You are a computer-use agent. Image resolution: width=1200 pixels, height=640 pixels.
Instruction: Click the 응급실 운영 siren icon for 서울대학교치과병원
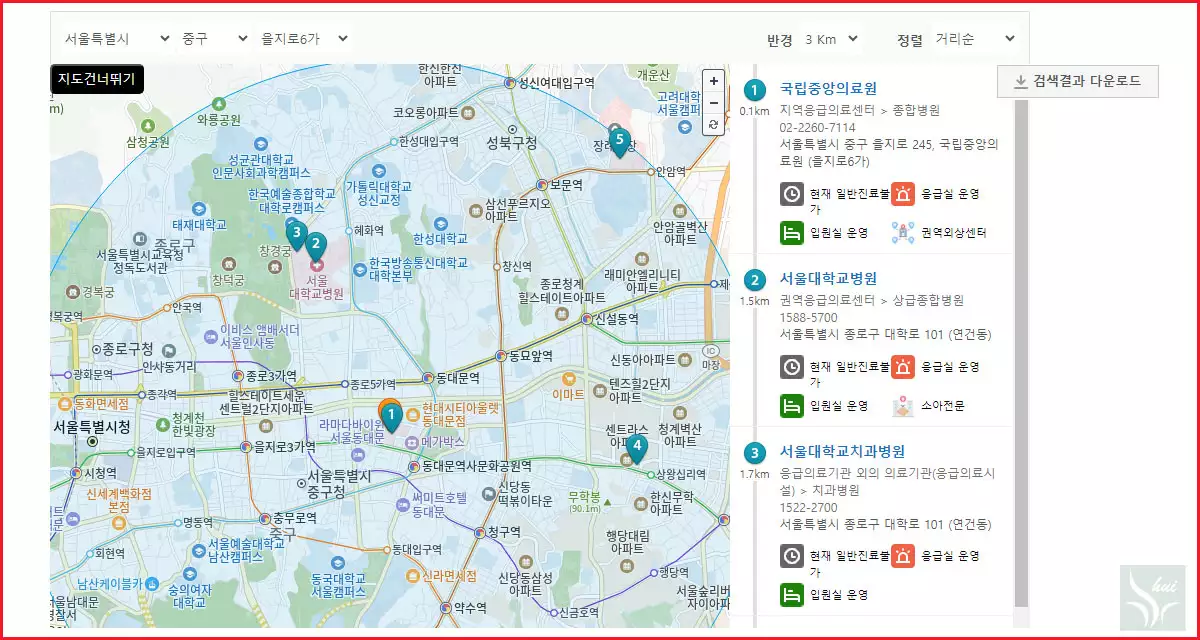904,554
